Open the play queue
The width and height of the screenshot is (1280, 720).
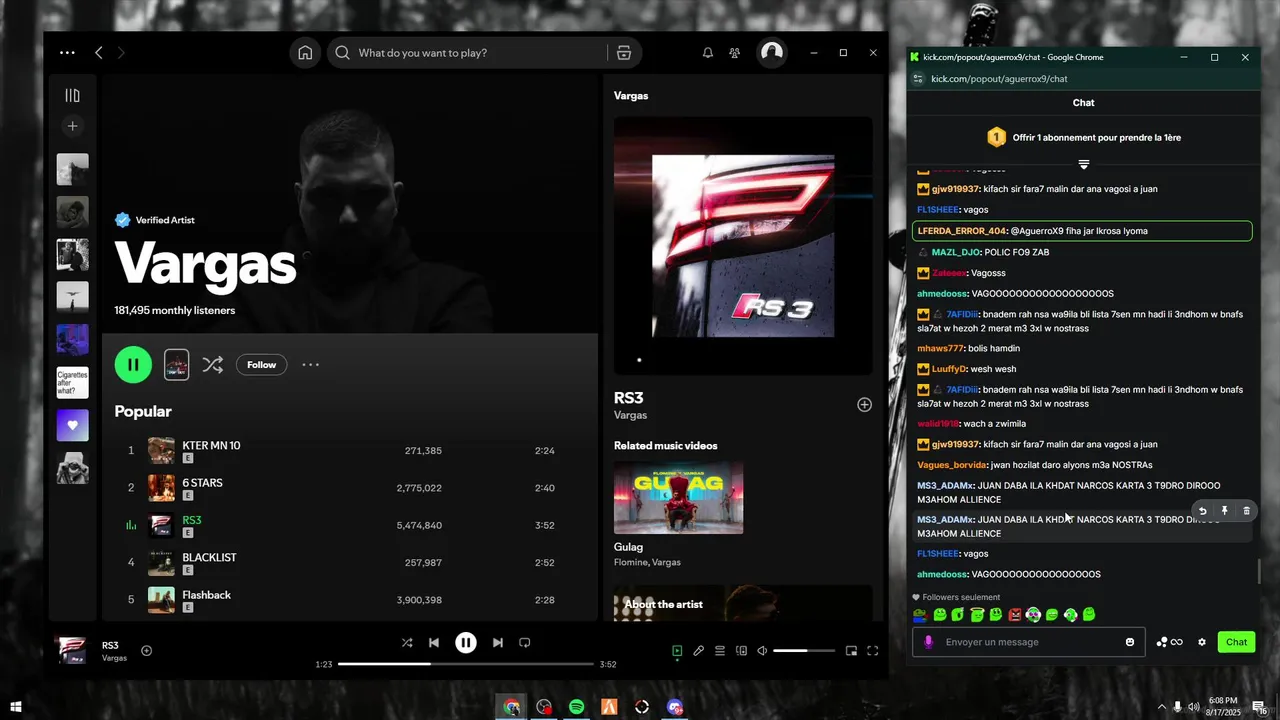coord(720,651)
